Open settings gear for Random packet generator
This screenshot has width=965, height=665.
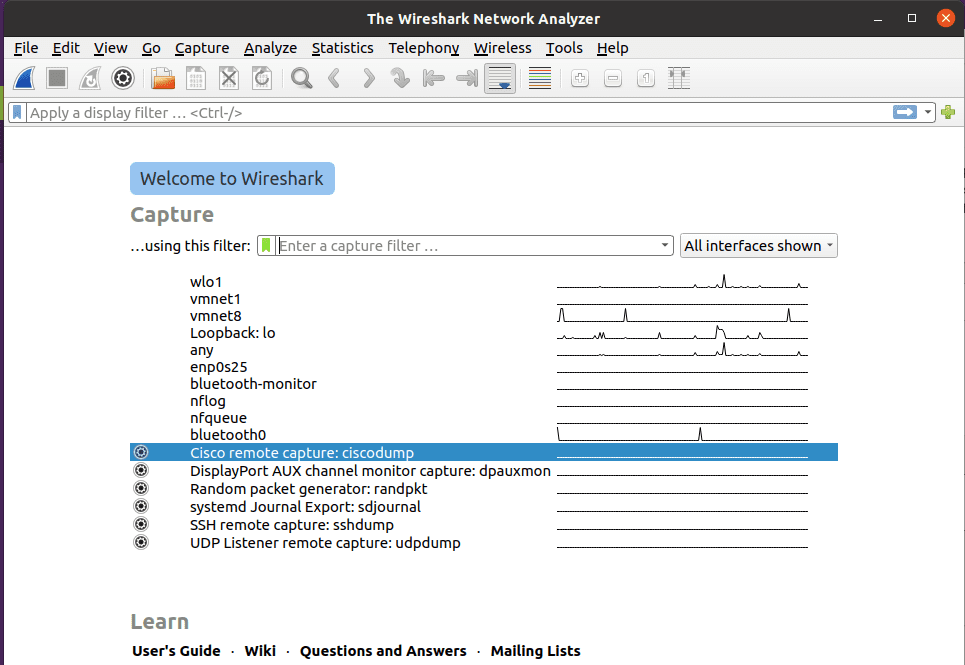[x=141, y=488]
